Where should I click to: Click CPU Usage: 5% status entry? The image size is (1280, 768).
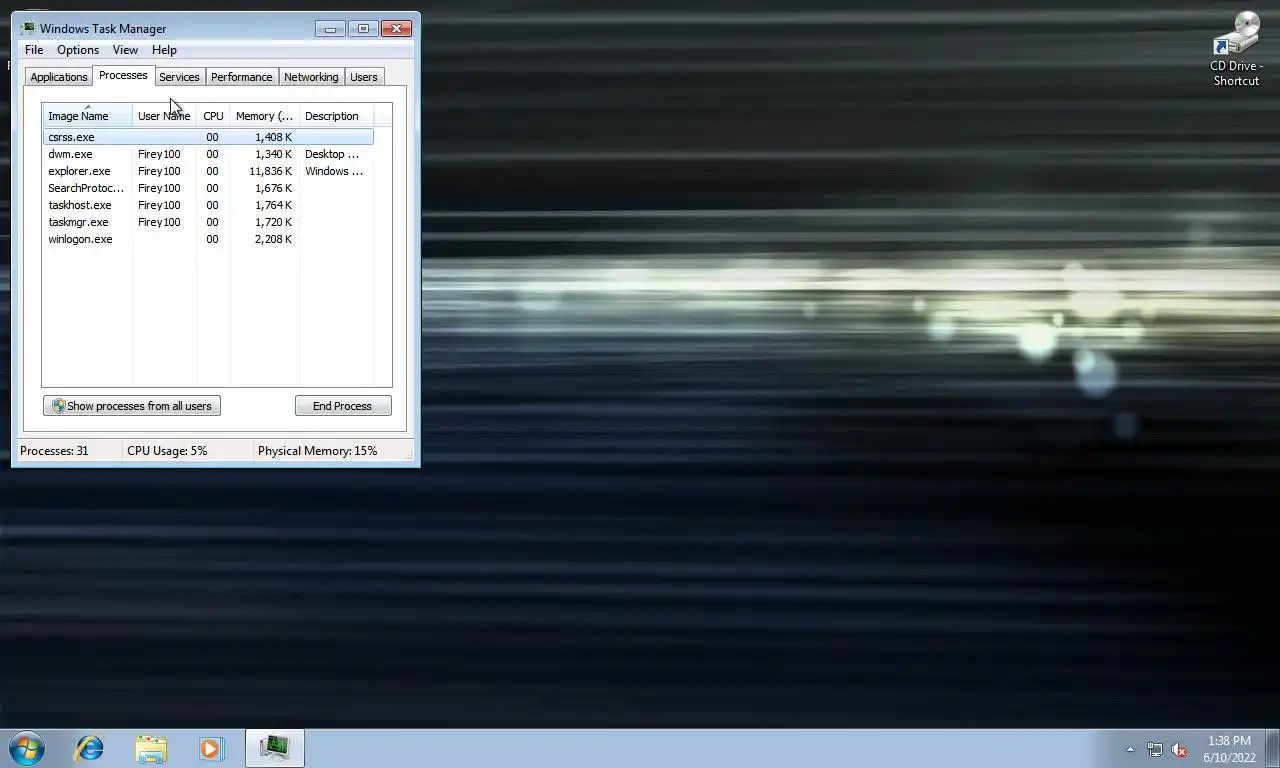pyautogui.click(x=167, y=451)
